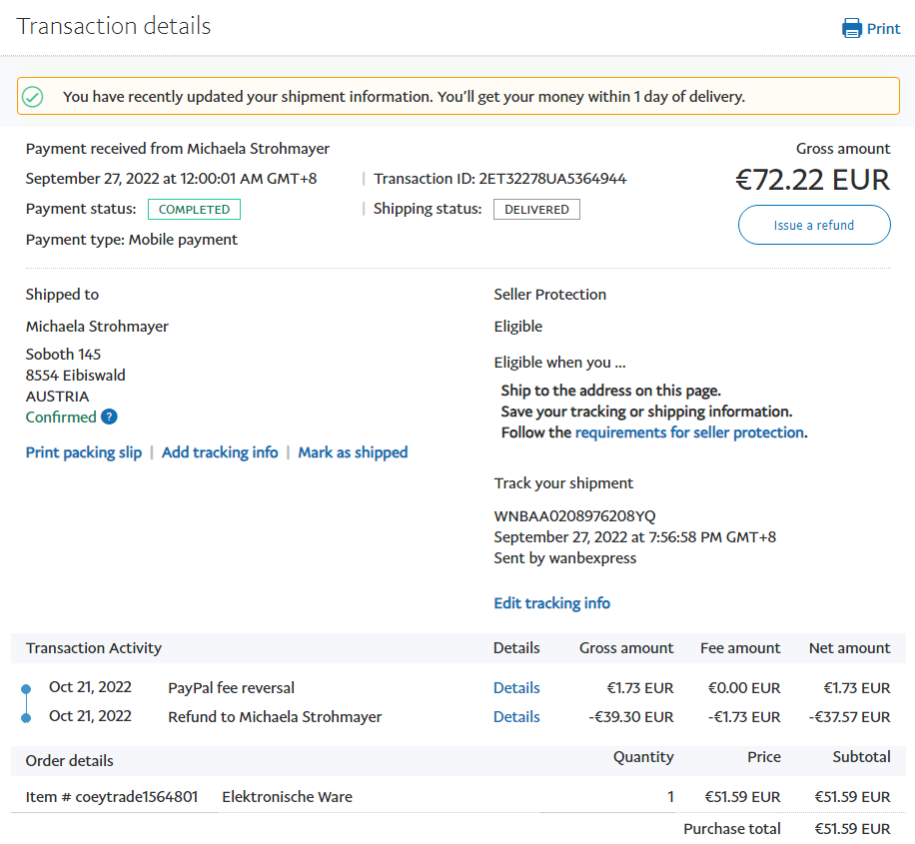Choose Mark as shipped
This screenshot has height=844, width=915.
353,452
